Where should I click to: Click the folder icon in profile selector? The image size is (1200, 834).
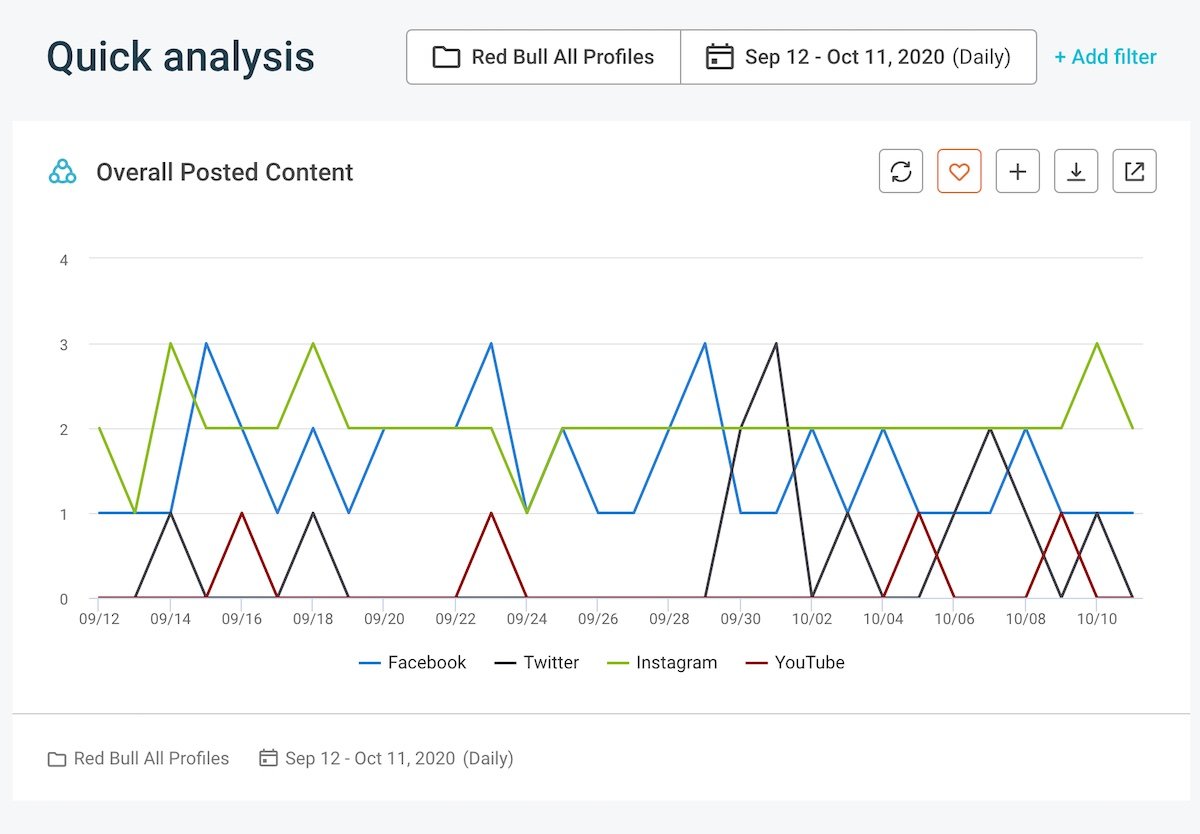(x=446, y=57)
